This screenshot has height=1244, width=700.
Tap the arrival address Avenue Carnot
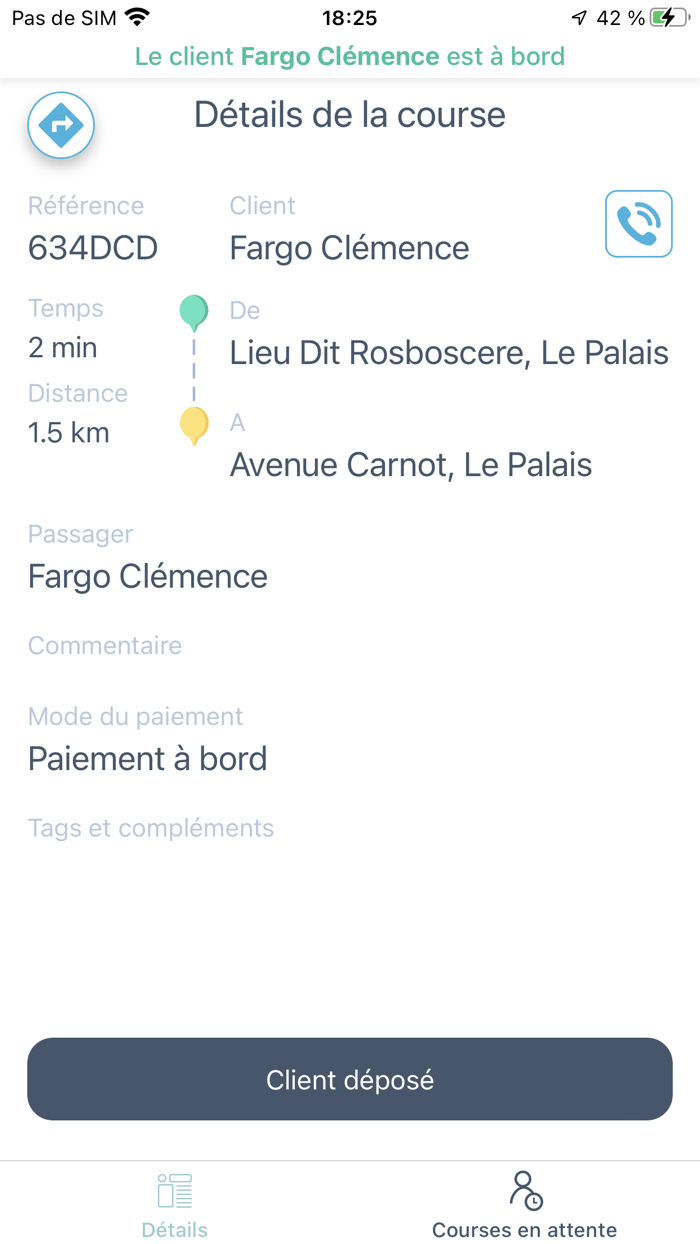411,464
